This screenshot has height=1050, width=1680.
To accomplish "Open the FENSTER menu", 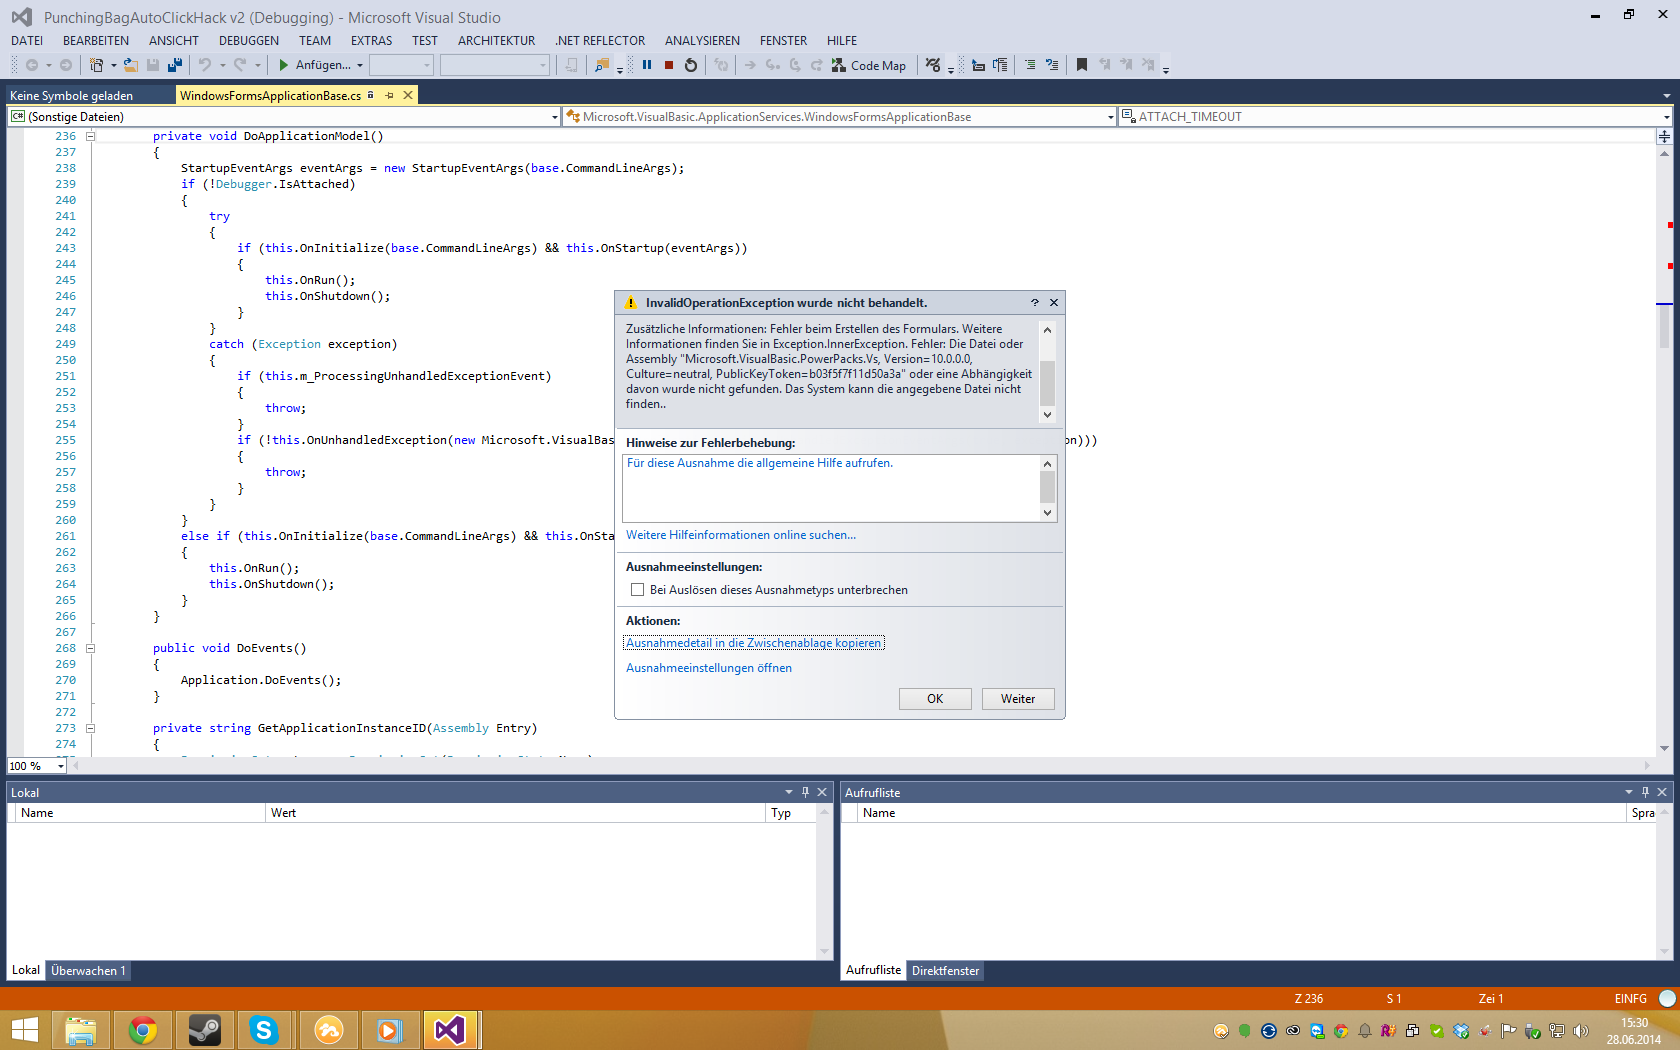I will point(783,41).
